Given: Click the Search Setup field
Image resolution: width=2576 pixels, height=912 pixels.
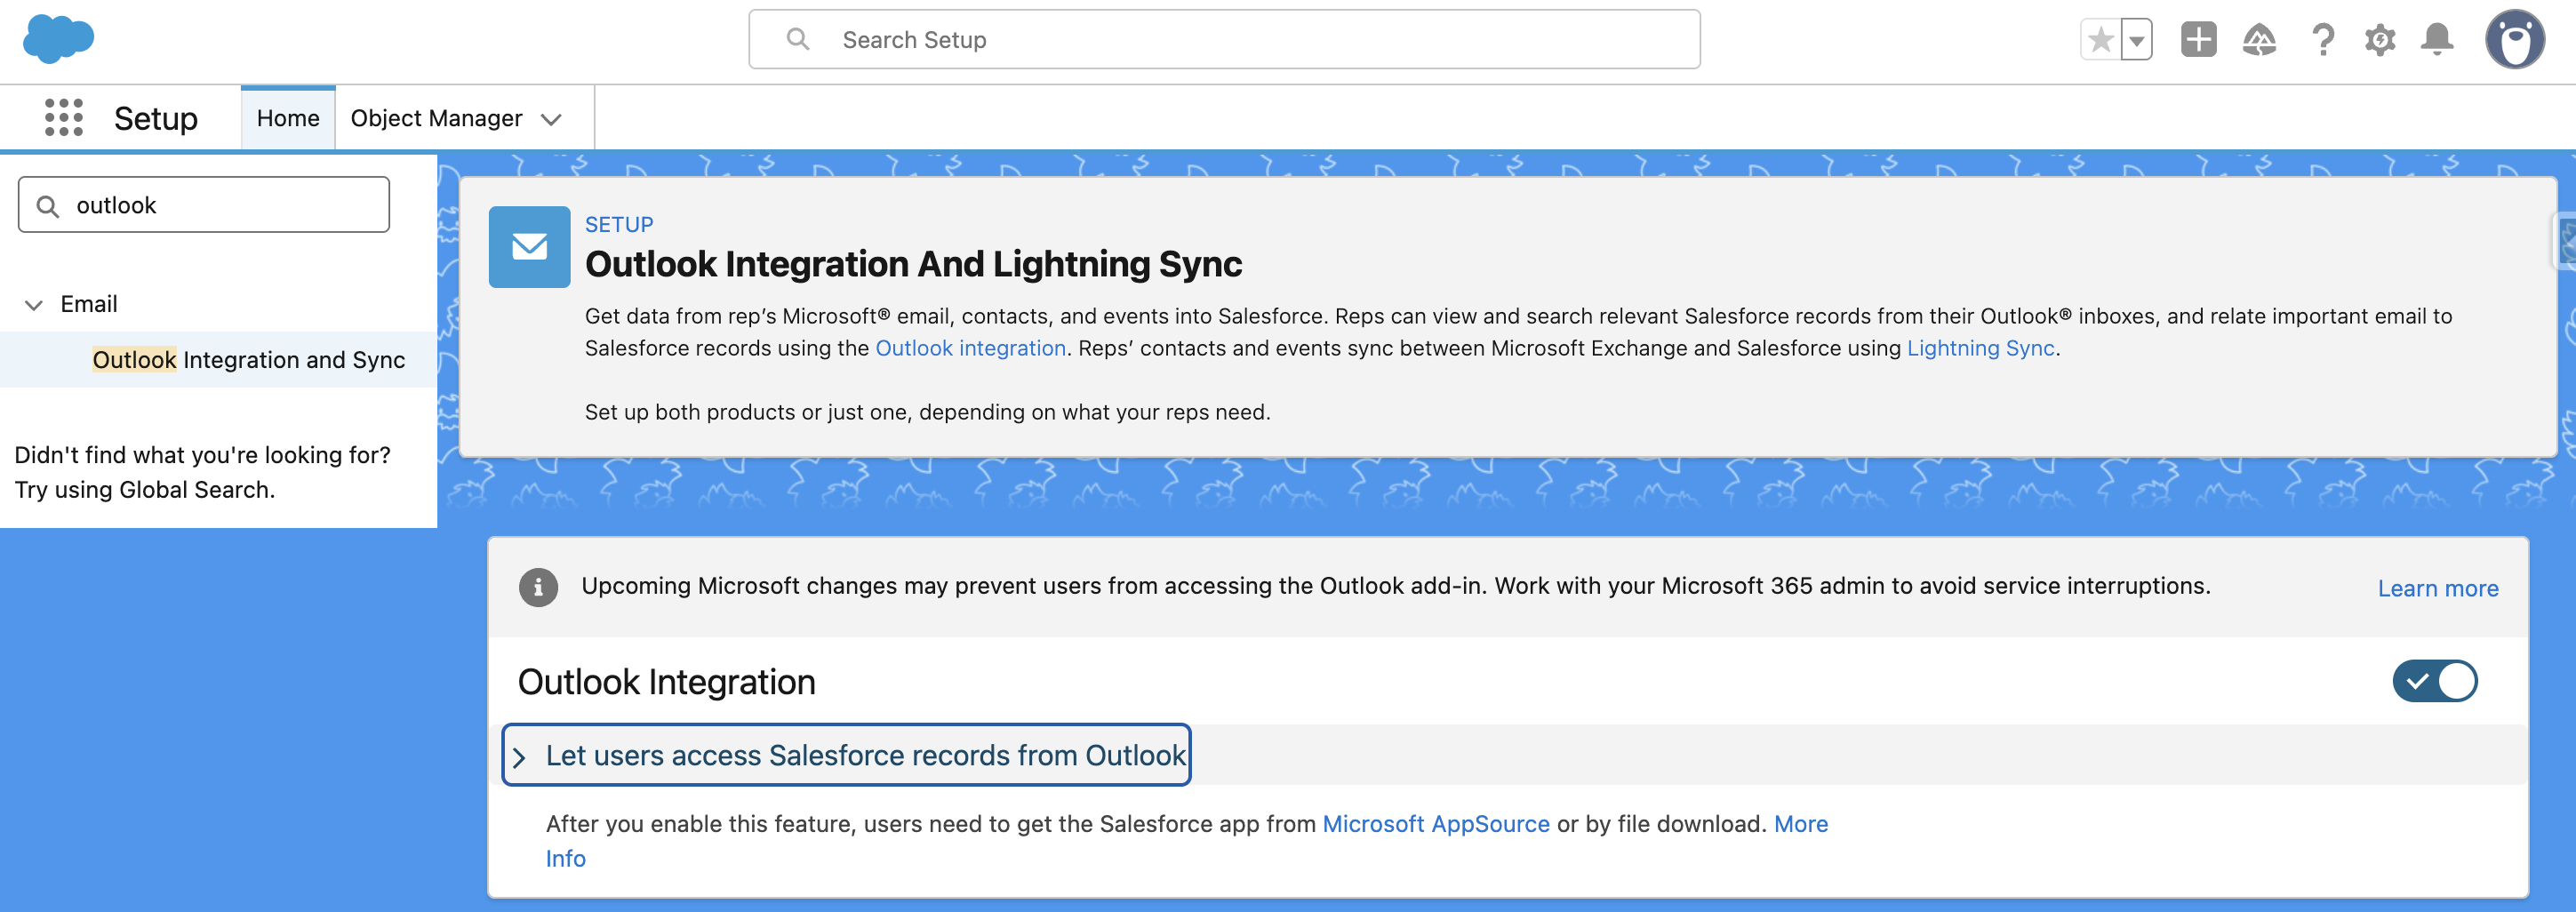Looking at the screenshot, I should 1224,40.
